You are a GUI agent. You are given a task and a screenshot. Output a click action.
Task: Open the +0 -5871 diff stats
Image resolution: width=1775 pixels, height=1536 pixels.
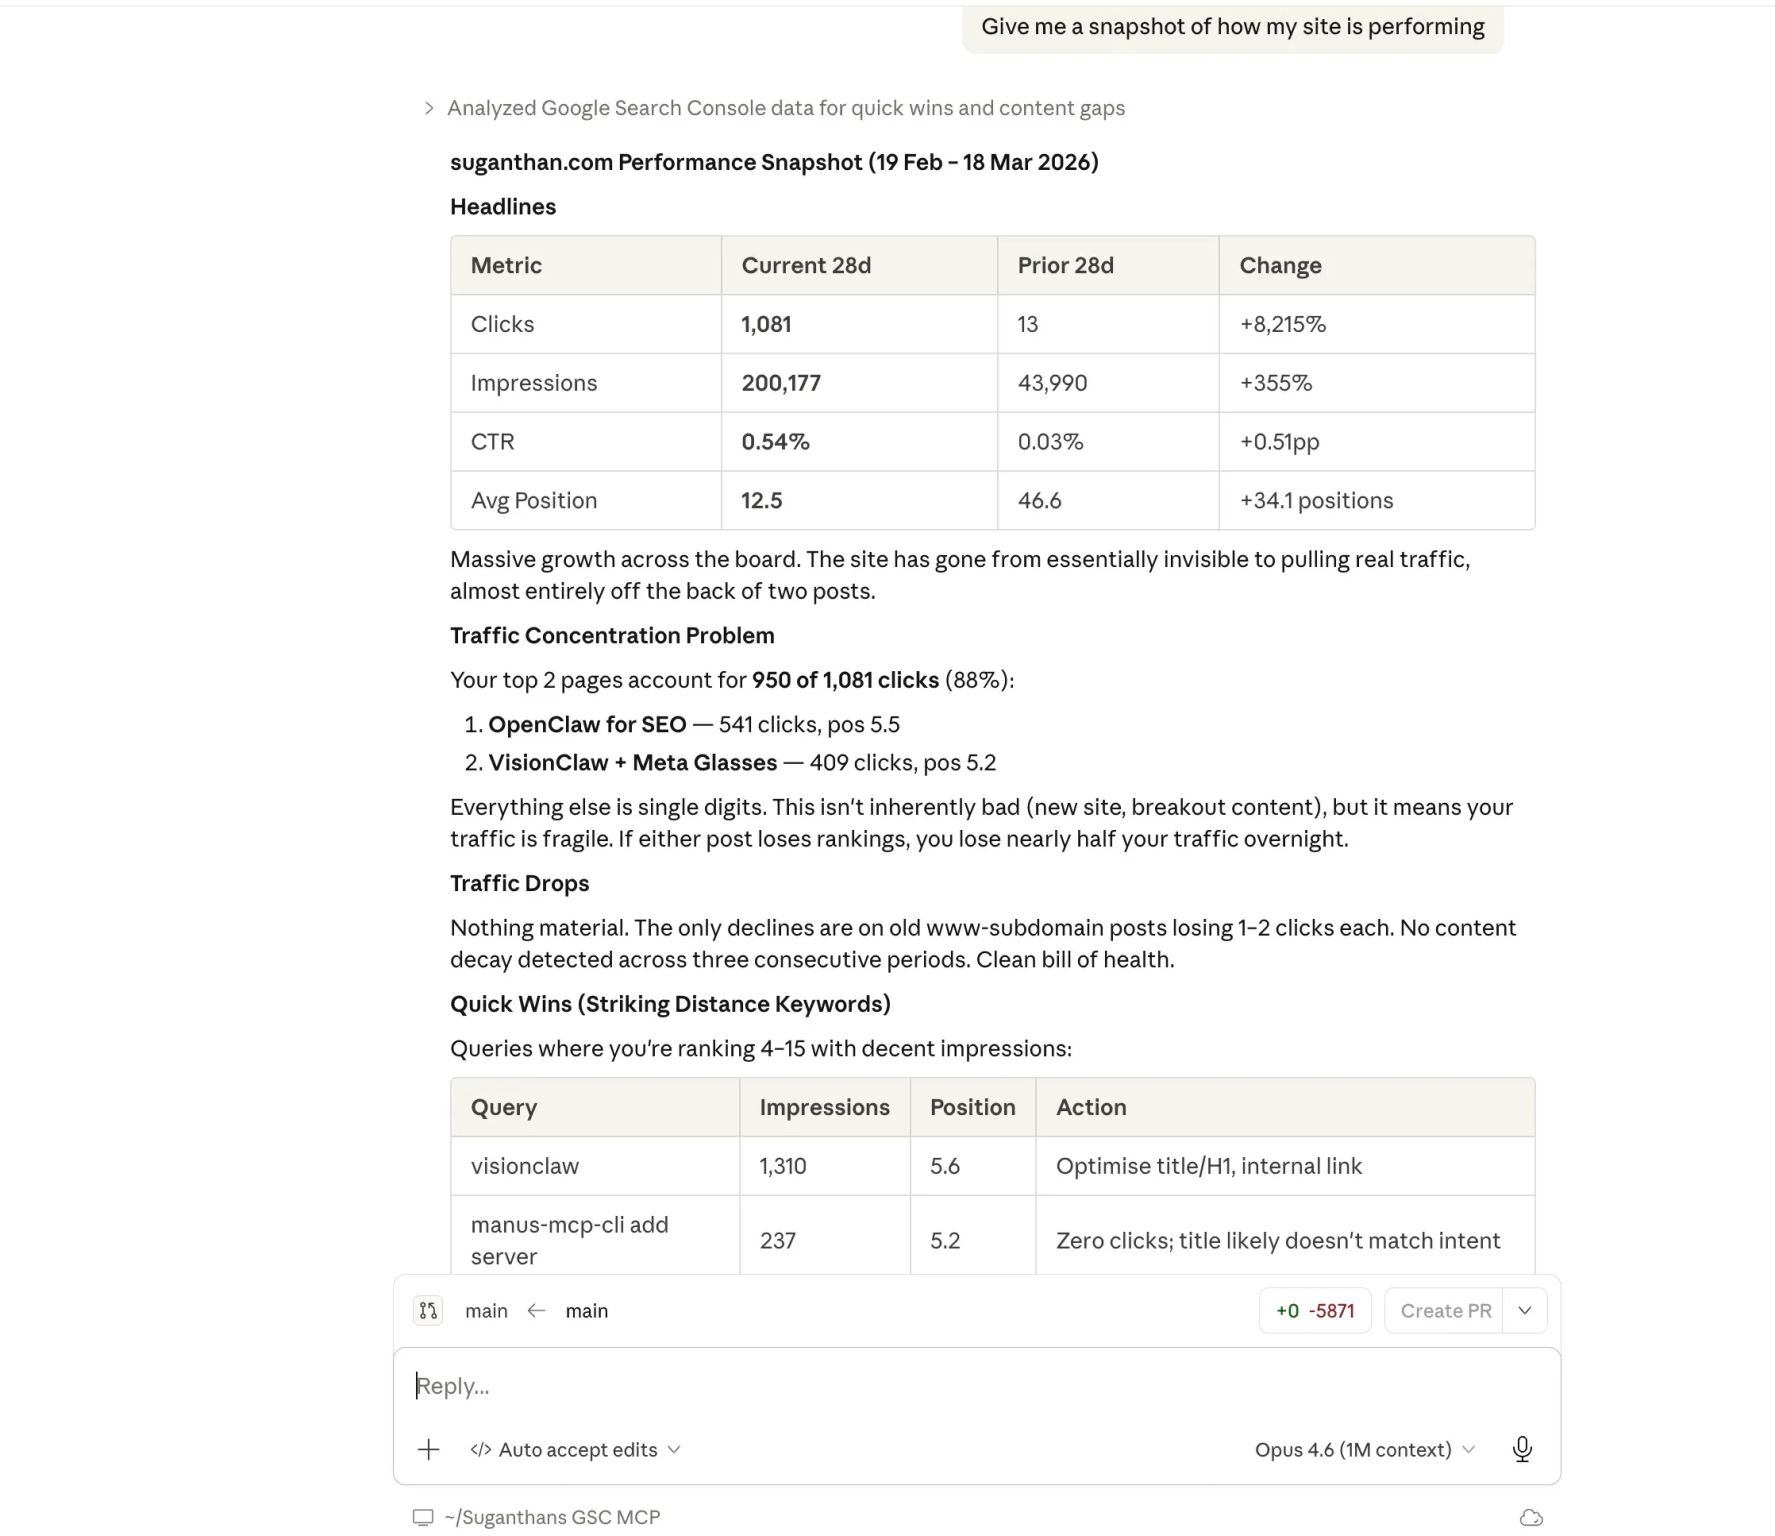point(1315,1310)
